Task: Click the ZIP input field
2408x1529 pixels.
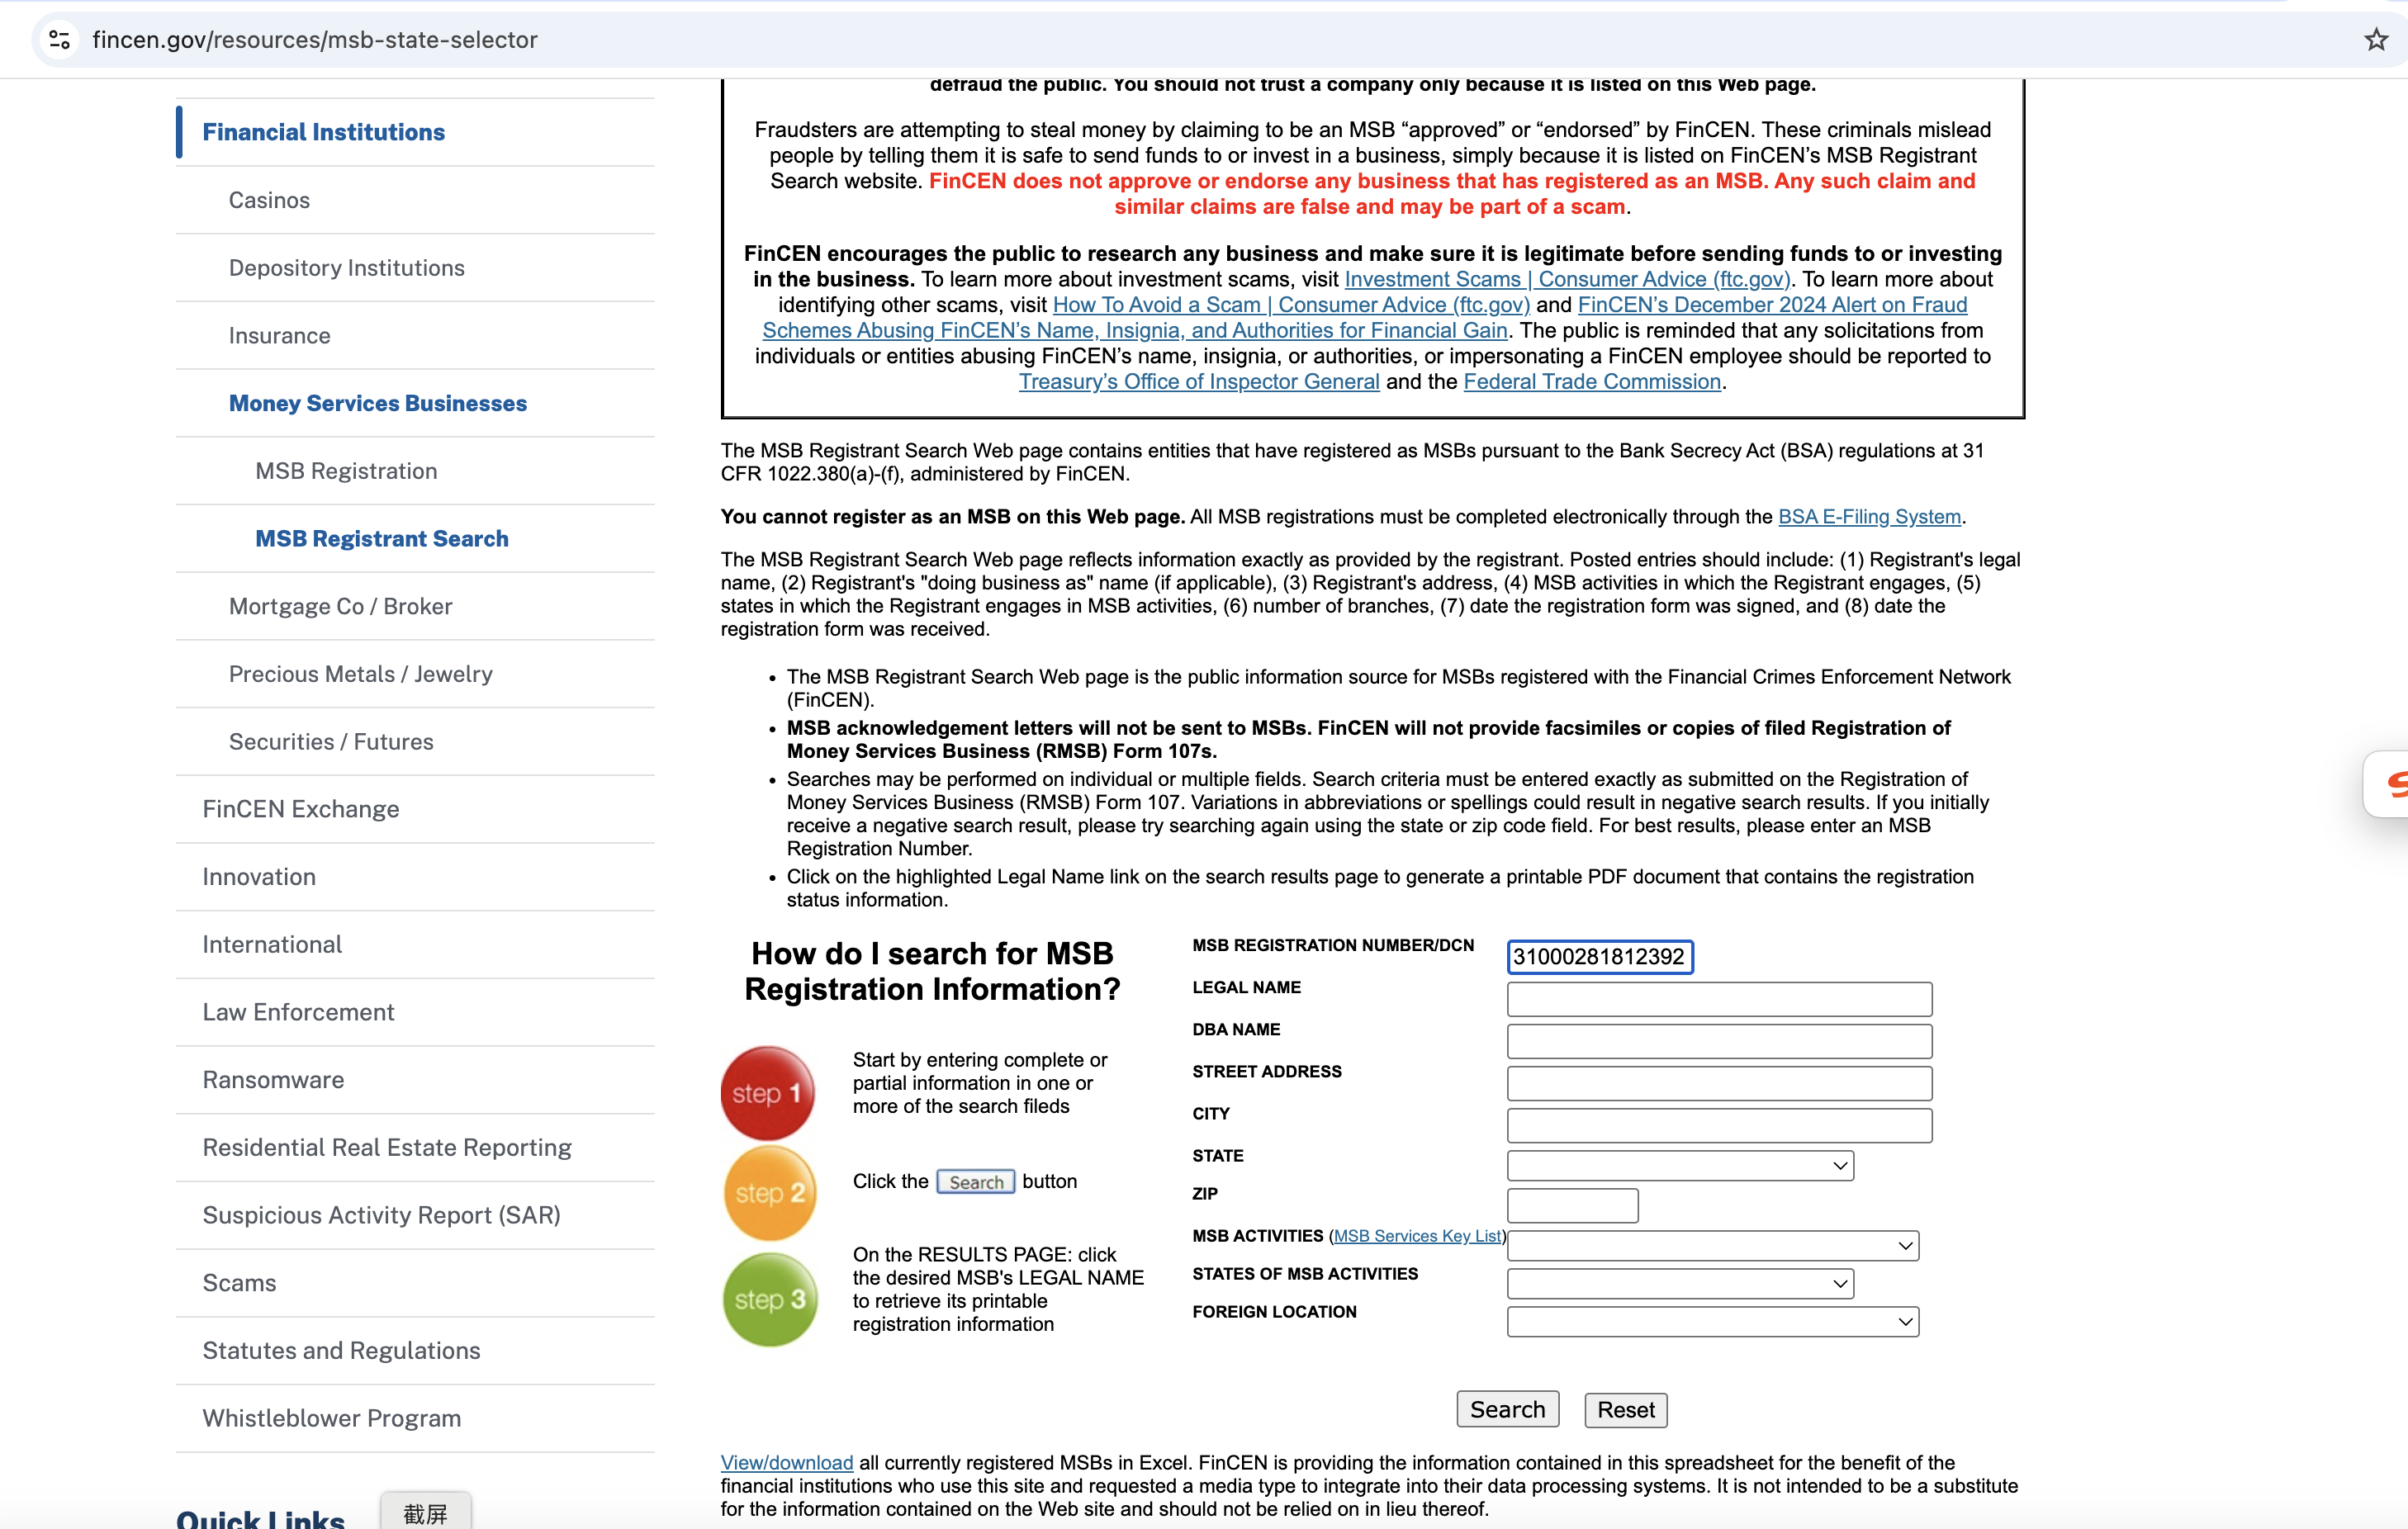Action: [1572, 1205]
